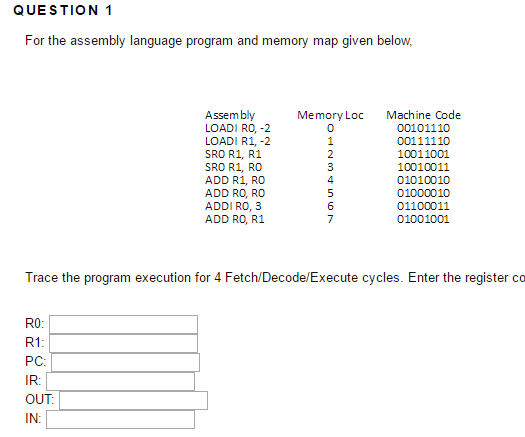Click the Machine Code column header
The height and width of the screenshot is (437, 525).
pyautogui.click(x=424, y=115)
